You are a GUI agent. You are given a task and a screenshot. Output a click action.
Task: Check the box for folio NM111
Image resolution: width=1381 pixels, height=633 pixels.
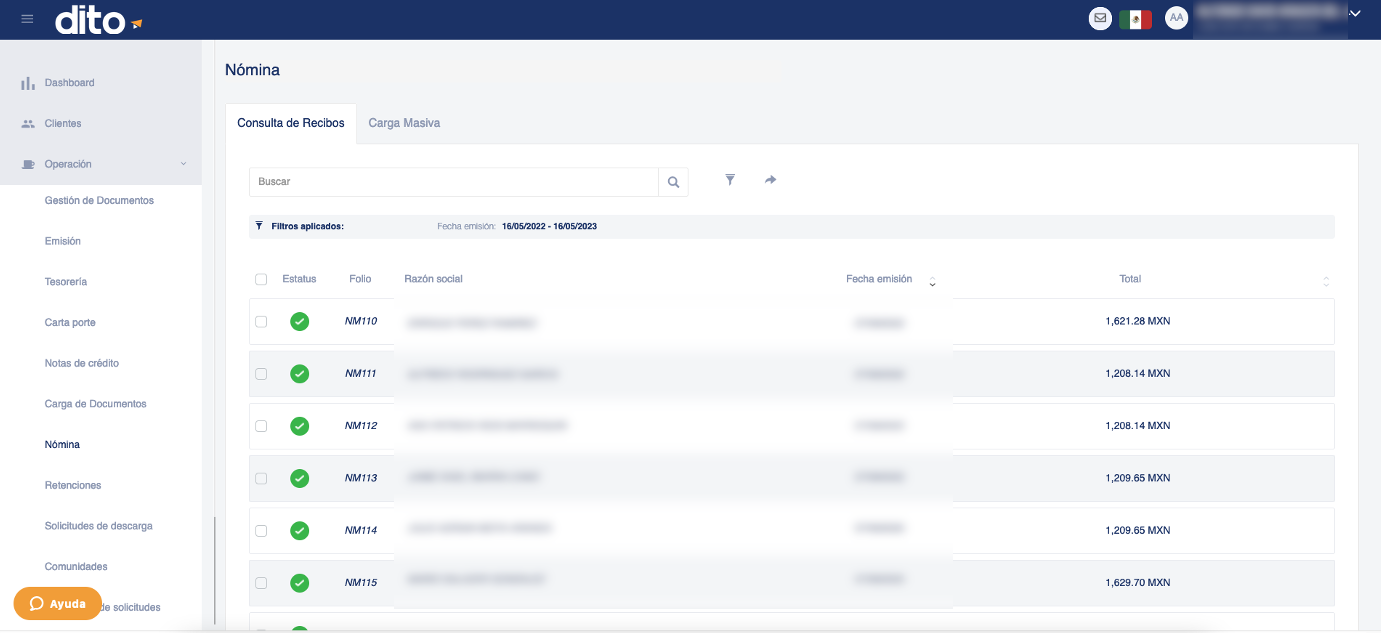pos(261,374)
